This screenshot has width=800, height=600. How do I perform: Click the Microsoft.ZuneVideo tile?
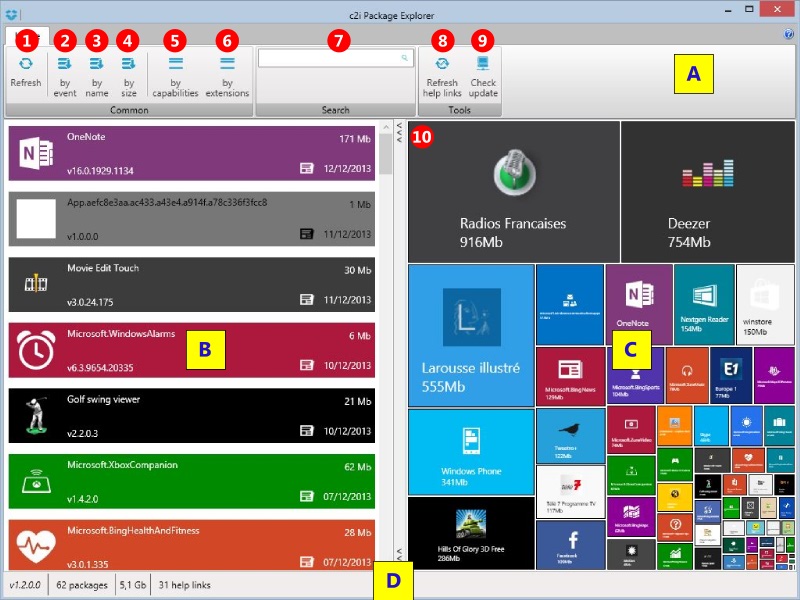(x=631, y=430)
